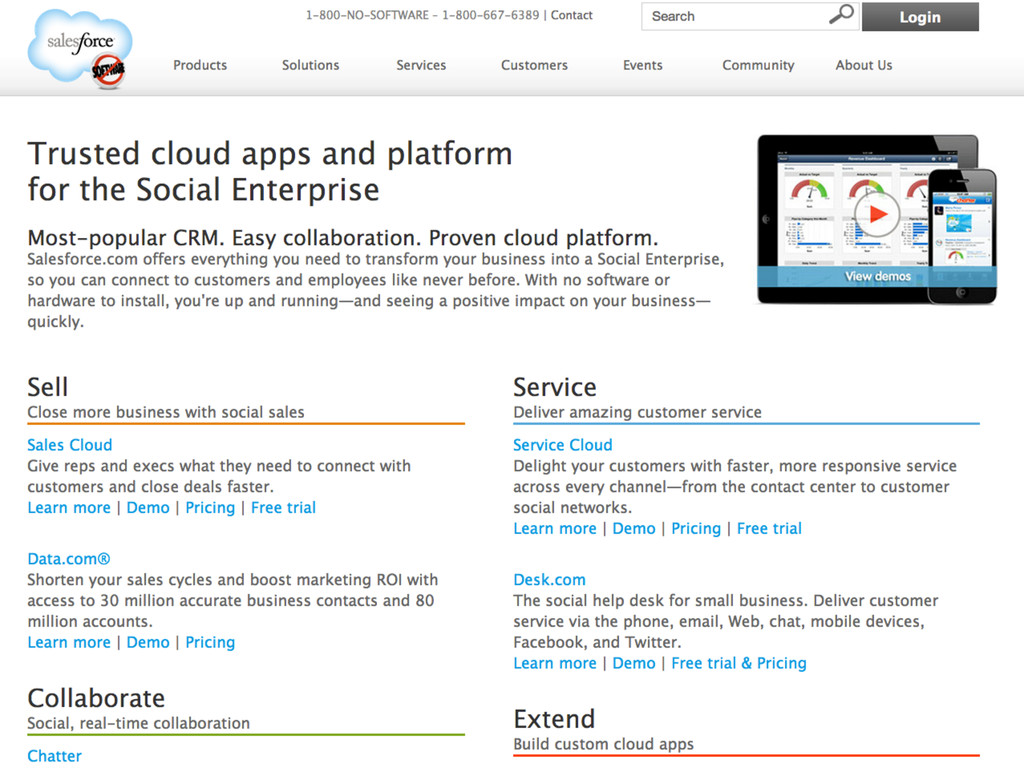Open the Solutions menu
The height and width of the screenshot is (768, 1024).
pyautogui.click(x=310, y=65)
